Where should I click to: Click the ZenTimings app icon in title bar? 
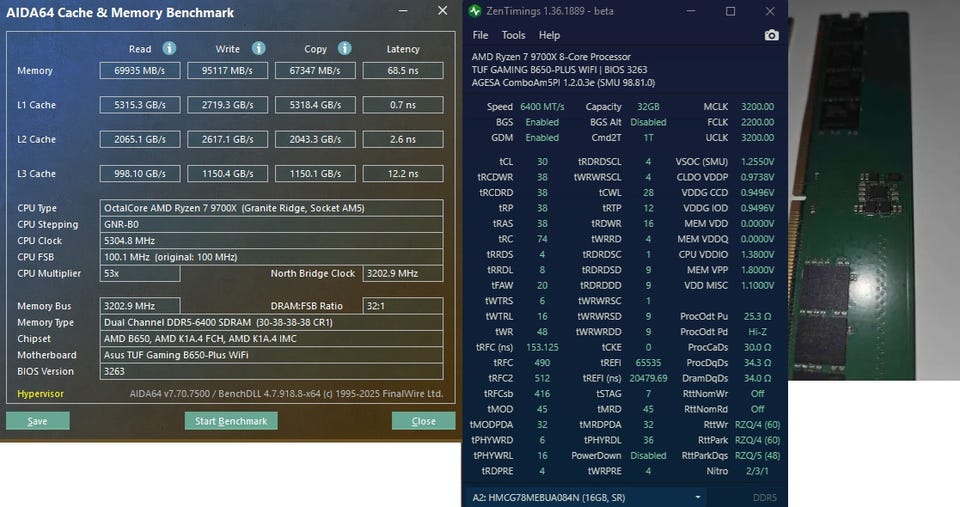point(474,11)
